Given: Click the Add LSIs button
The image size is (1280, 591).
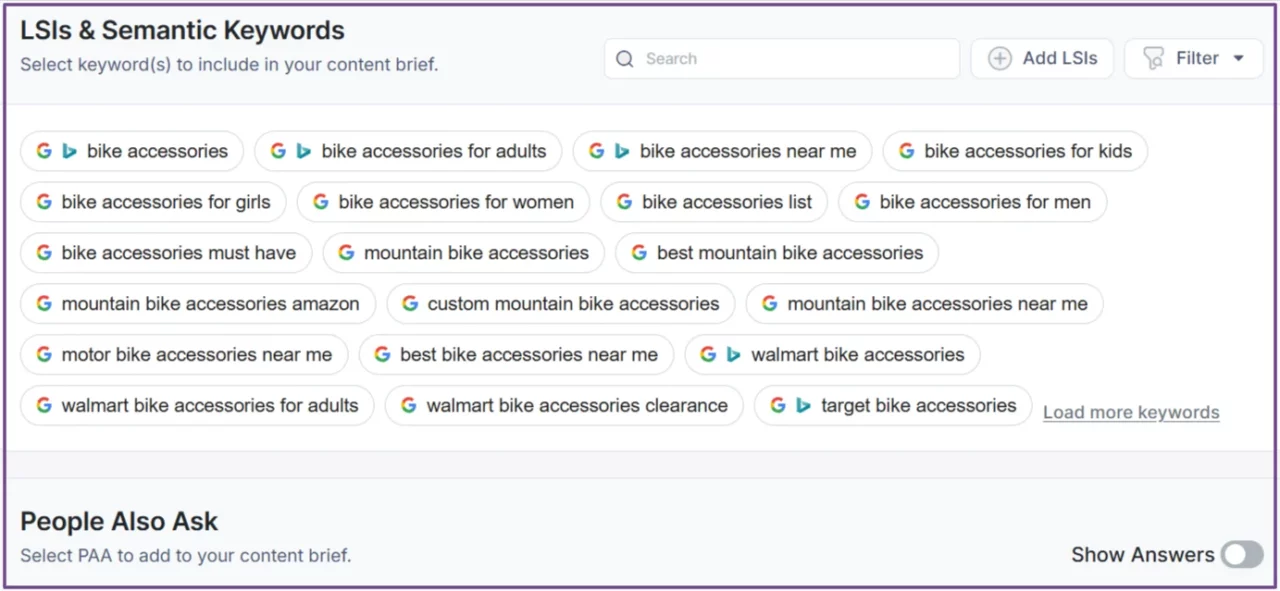Looking at the screenshot, I should (1042, 58).
